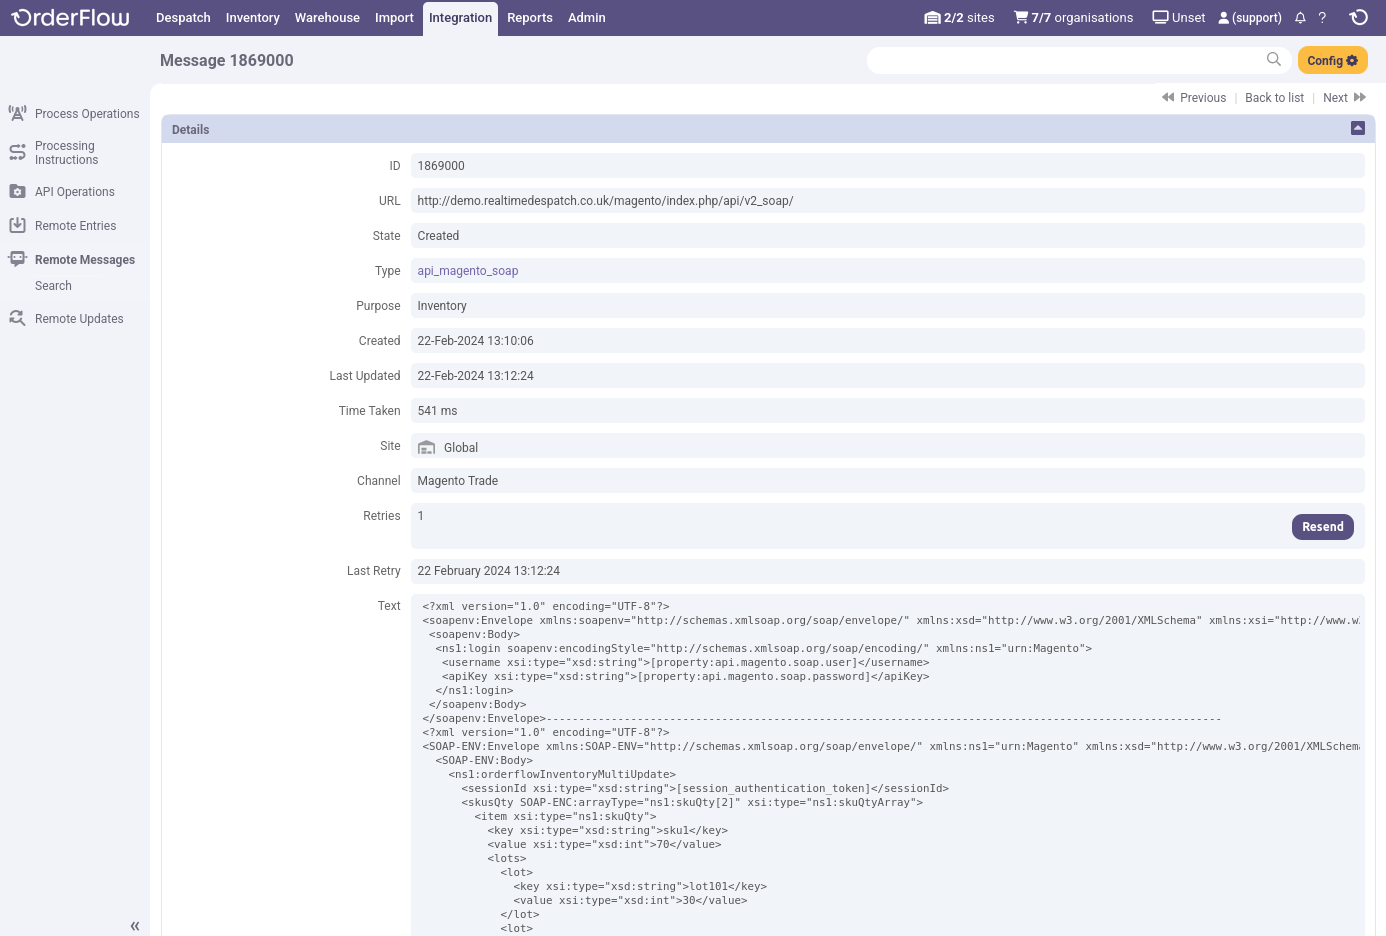The width and height of the screenshot is (1386, 936).
Task: Open the 7/7 organisations selector
Action: pos(1073,18)
